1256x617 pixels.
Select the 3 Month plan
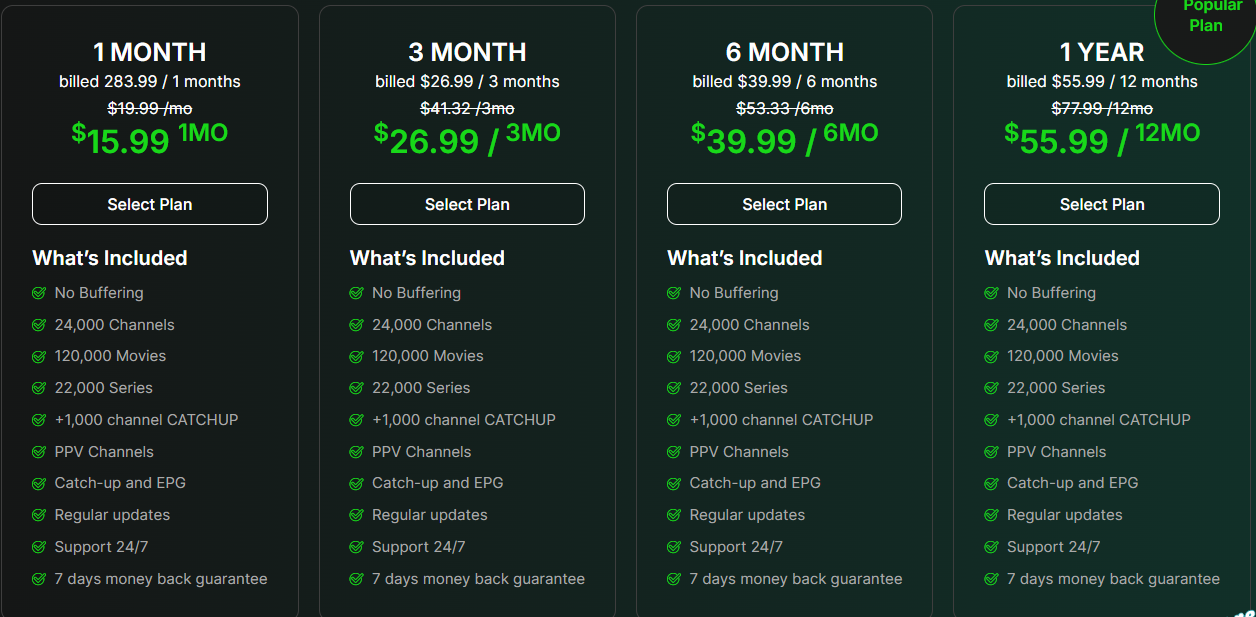tap(467, 204)
